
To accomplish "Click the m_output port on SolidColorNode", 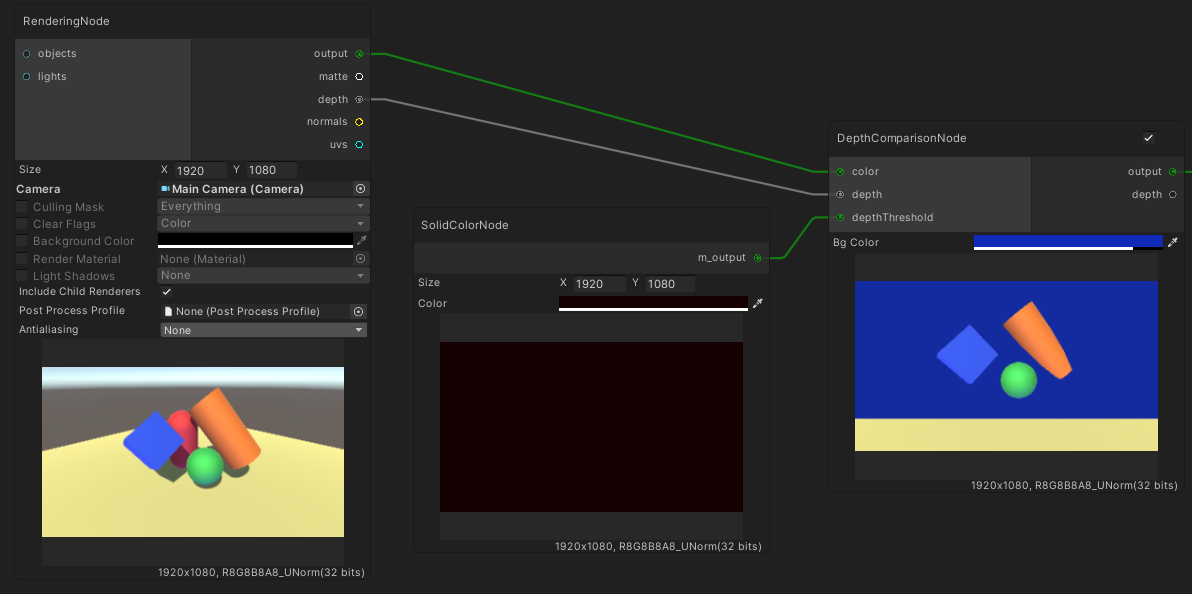I will [x=758, y=258].
